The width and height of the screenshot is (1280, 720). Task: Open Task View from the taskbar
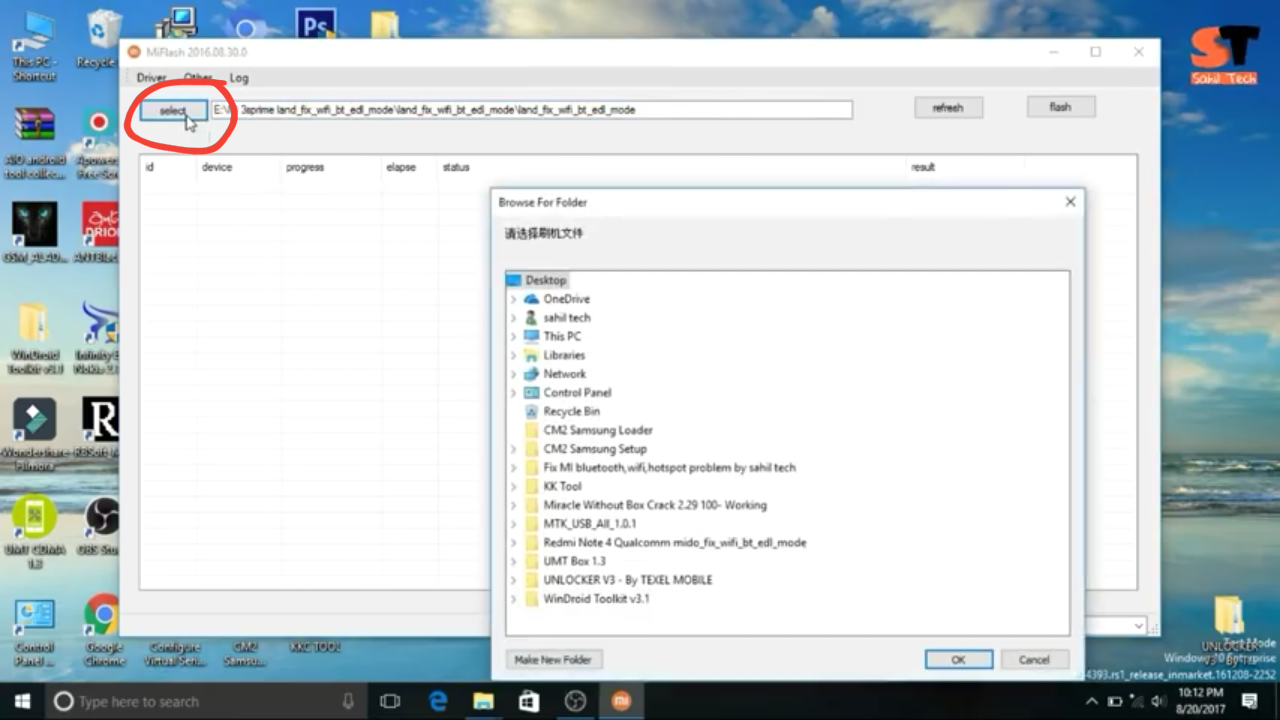tap(390, 702)
